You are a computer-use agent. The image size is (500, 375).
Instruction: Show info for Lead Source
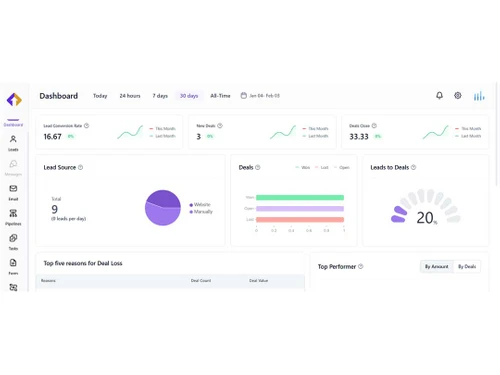coord(80,167)
